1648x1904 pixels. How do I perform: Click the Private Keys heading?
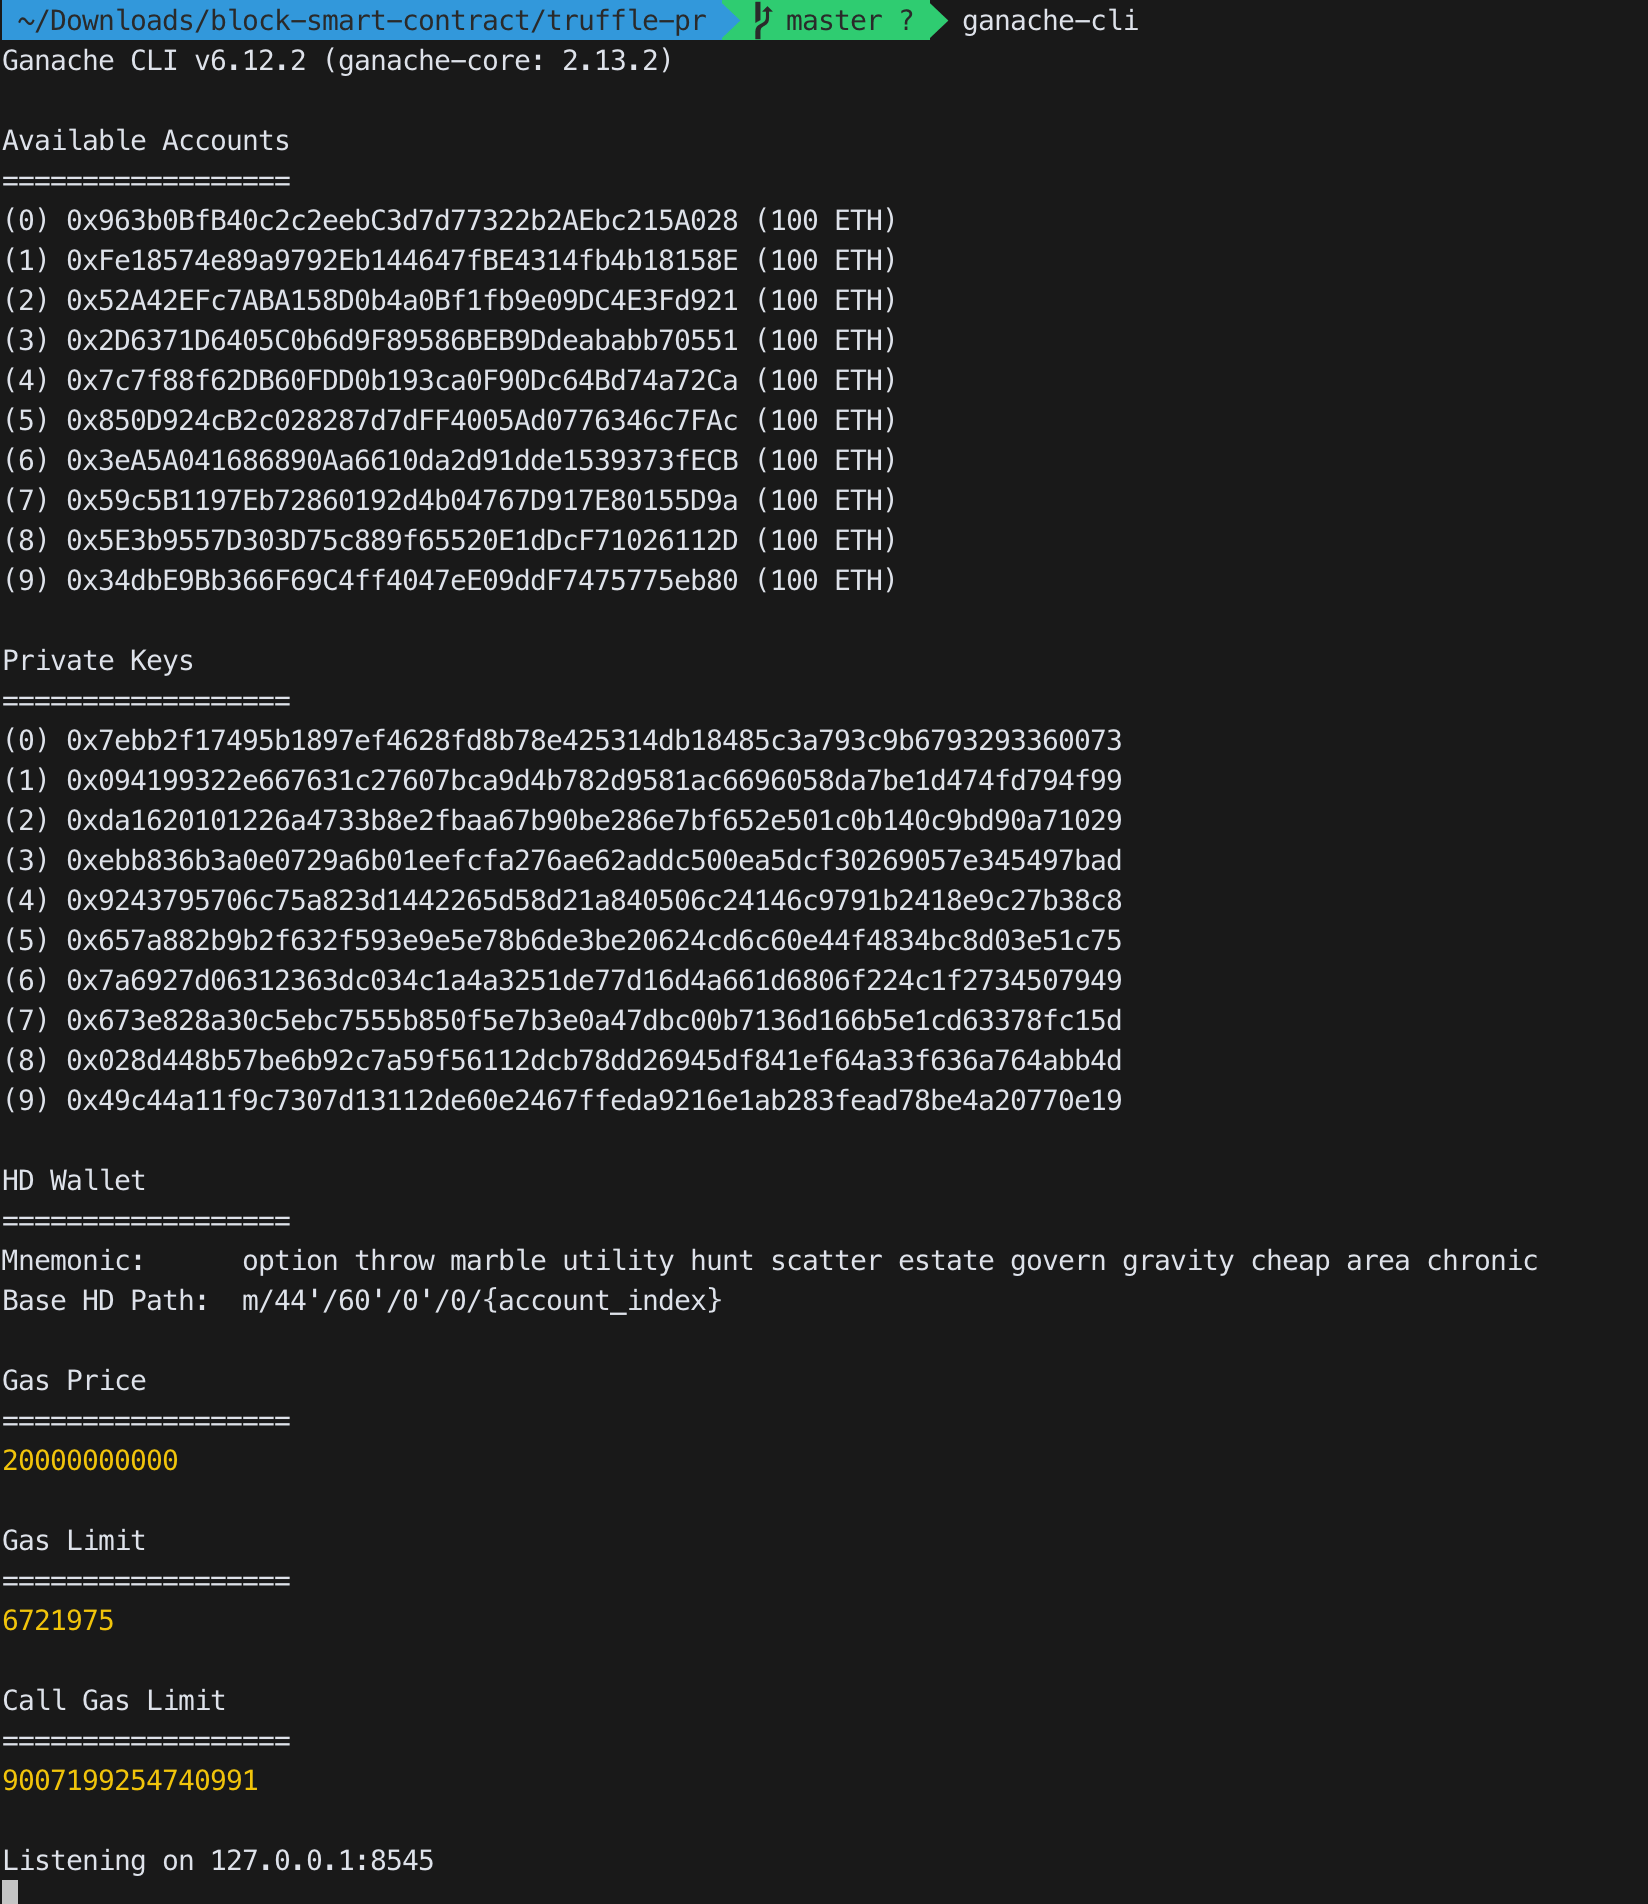tap(98, 661)
